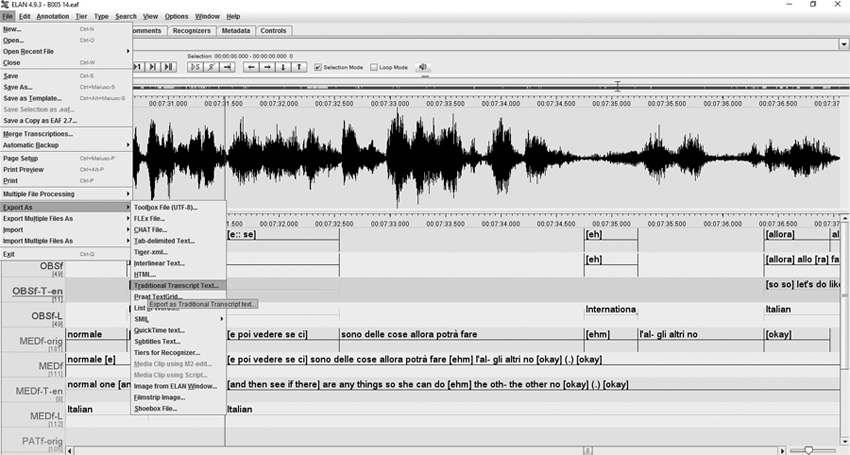Click Save as Template menu entry
The width and height of the screenshot is (850, 455).
click(66, 98)
